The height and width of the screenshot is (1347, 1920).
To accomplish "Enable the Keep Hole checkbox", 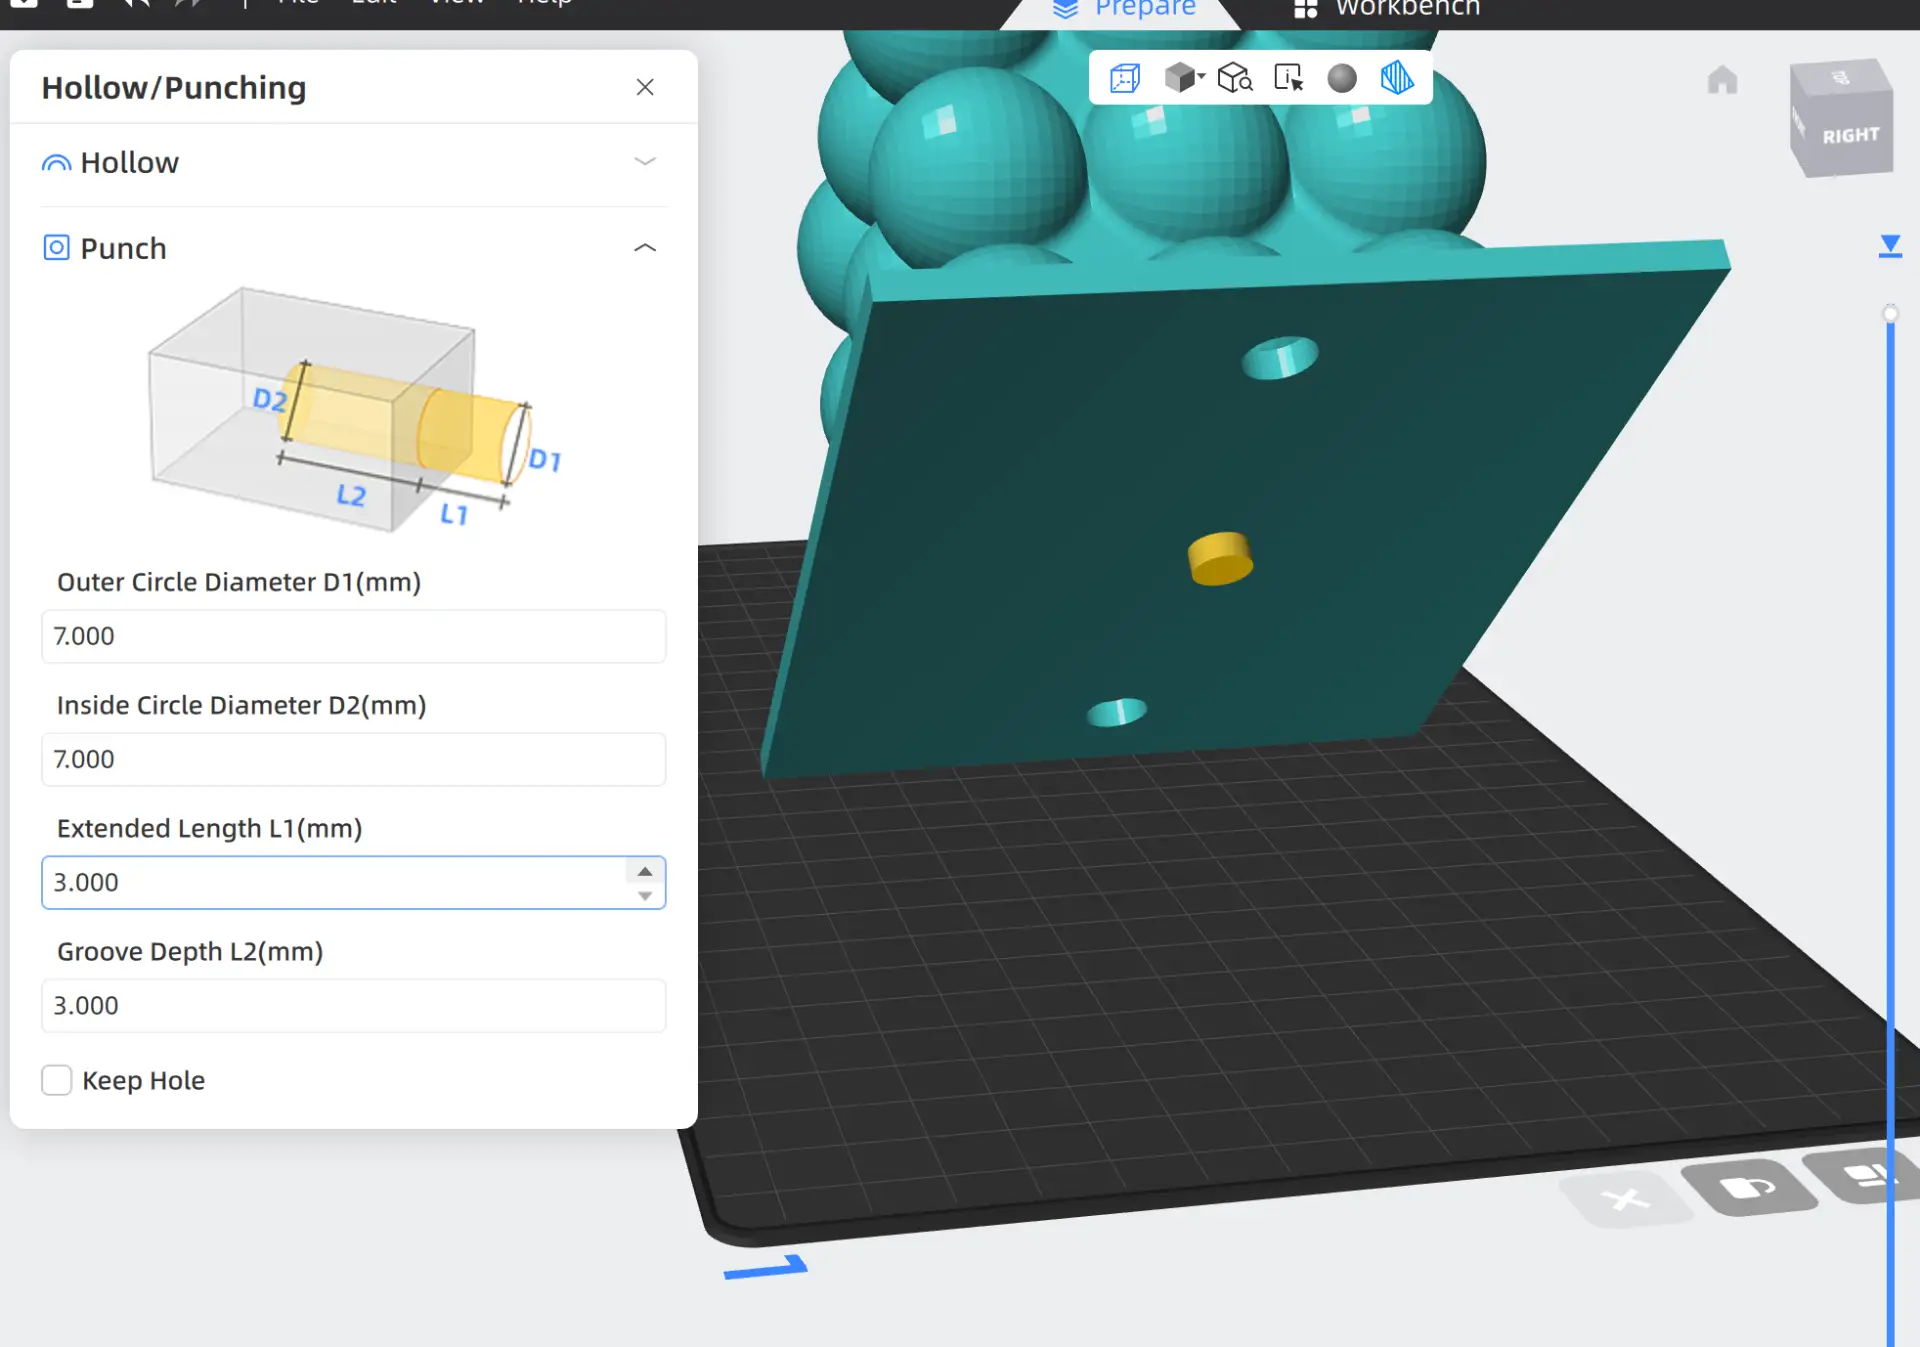I will (x=57, y=1080).
